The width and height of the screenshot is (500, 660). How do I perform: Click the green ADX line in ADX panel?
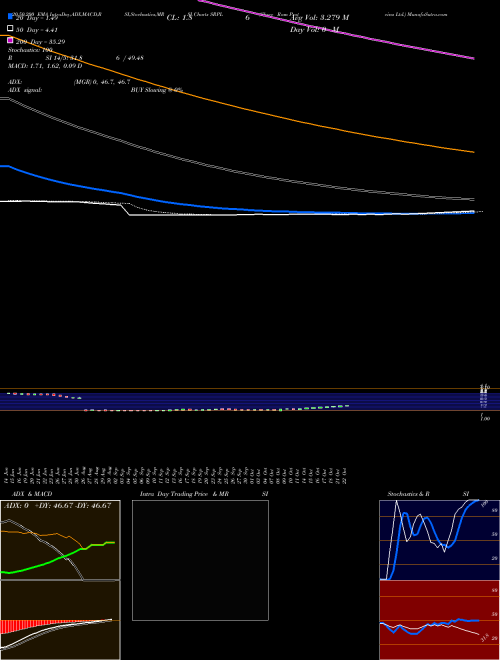click(x=58, y=558)
